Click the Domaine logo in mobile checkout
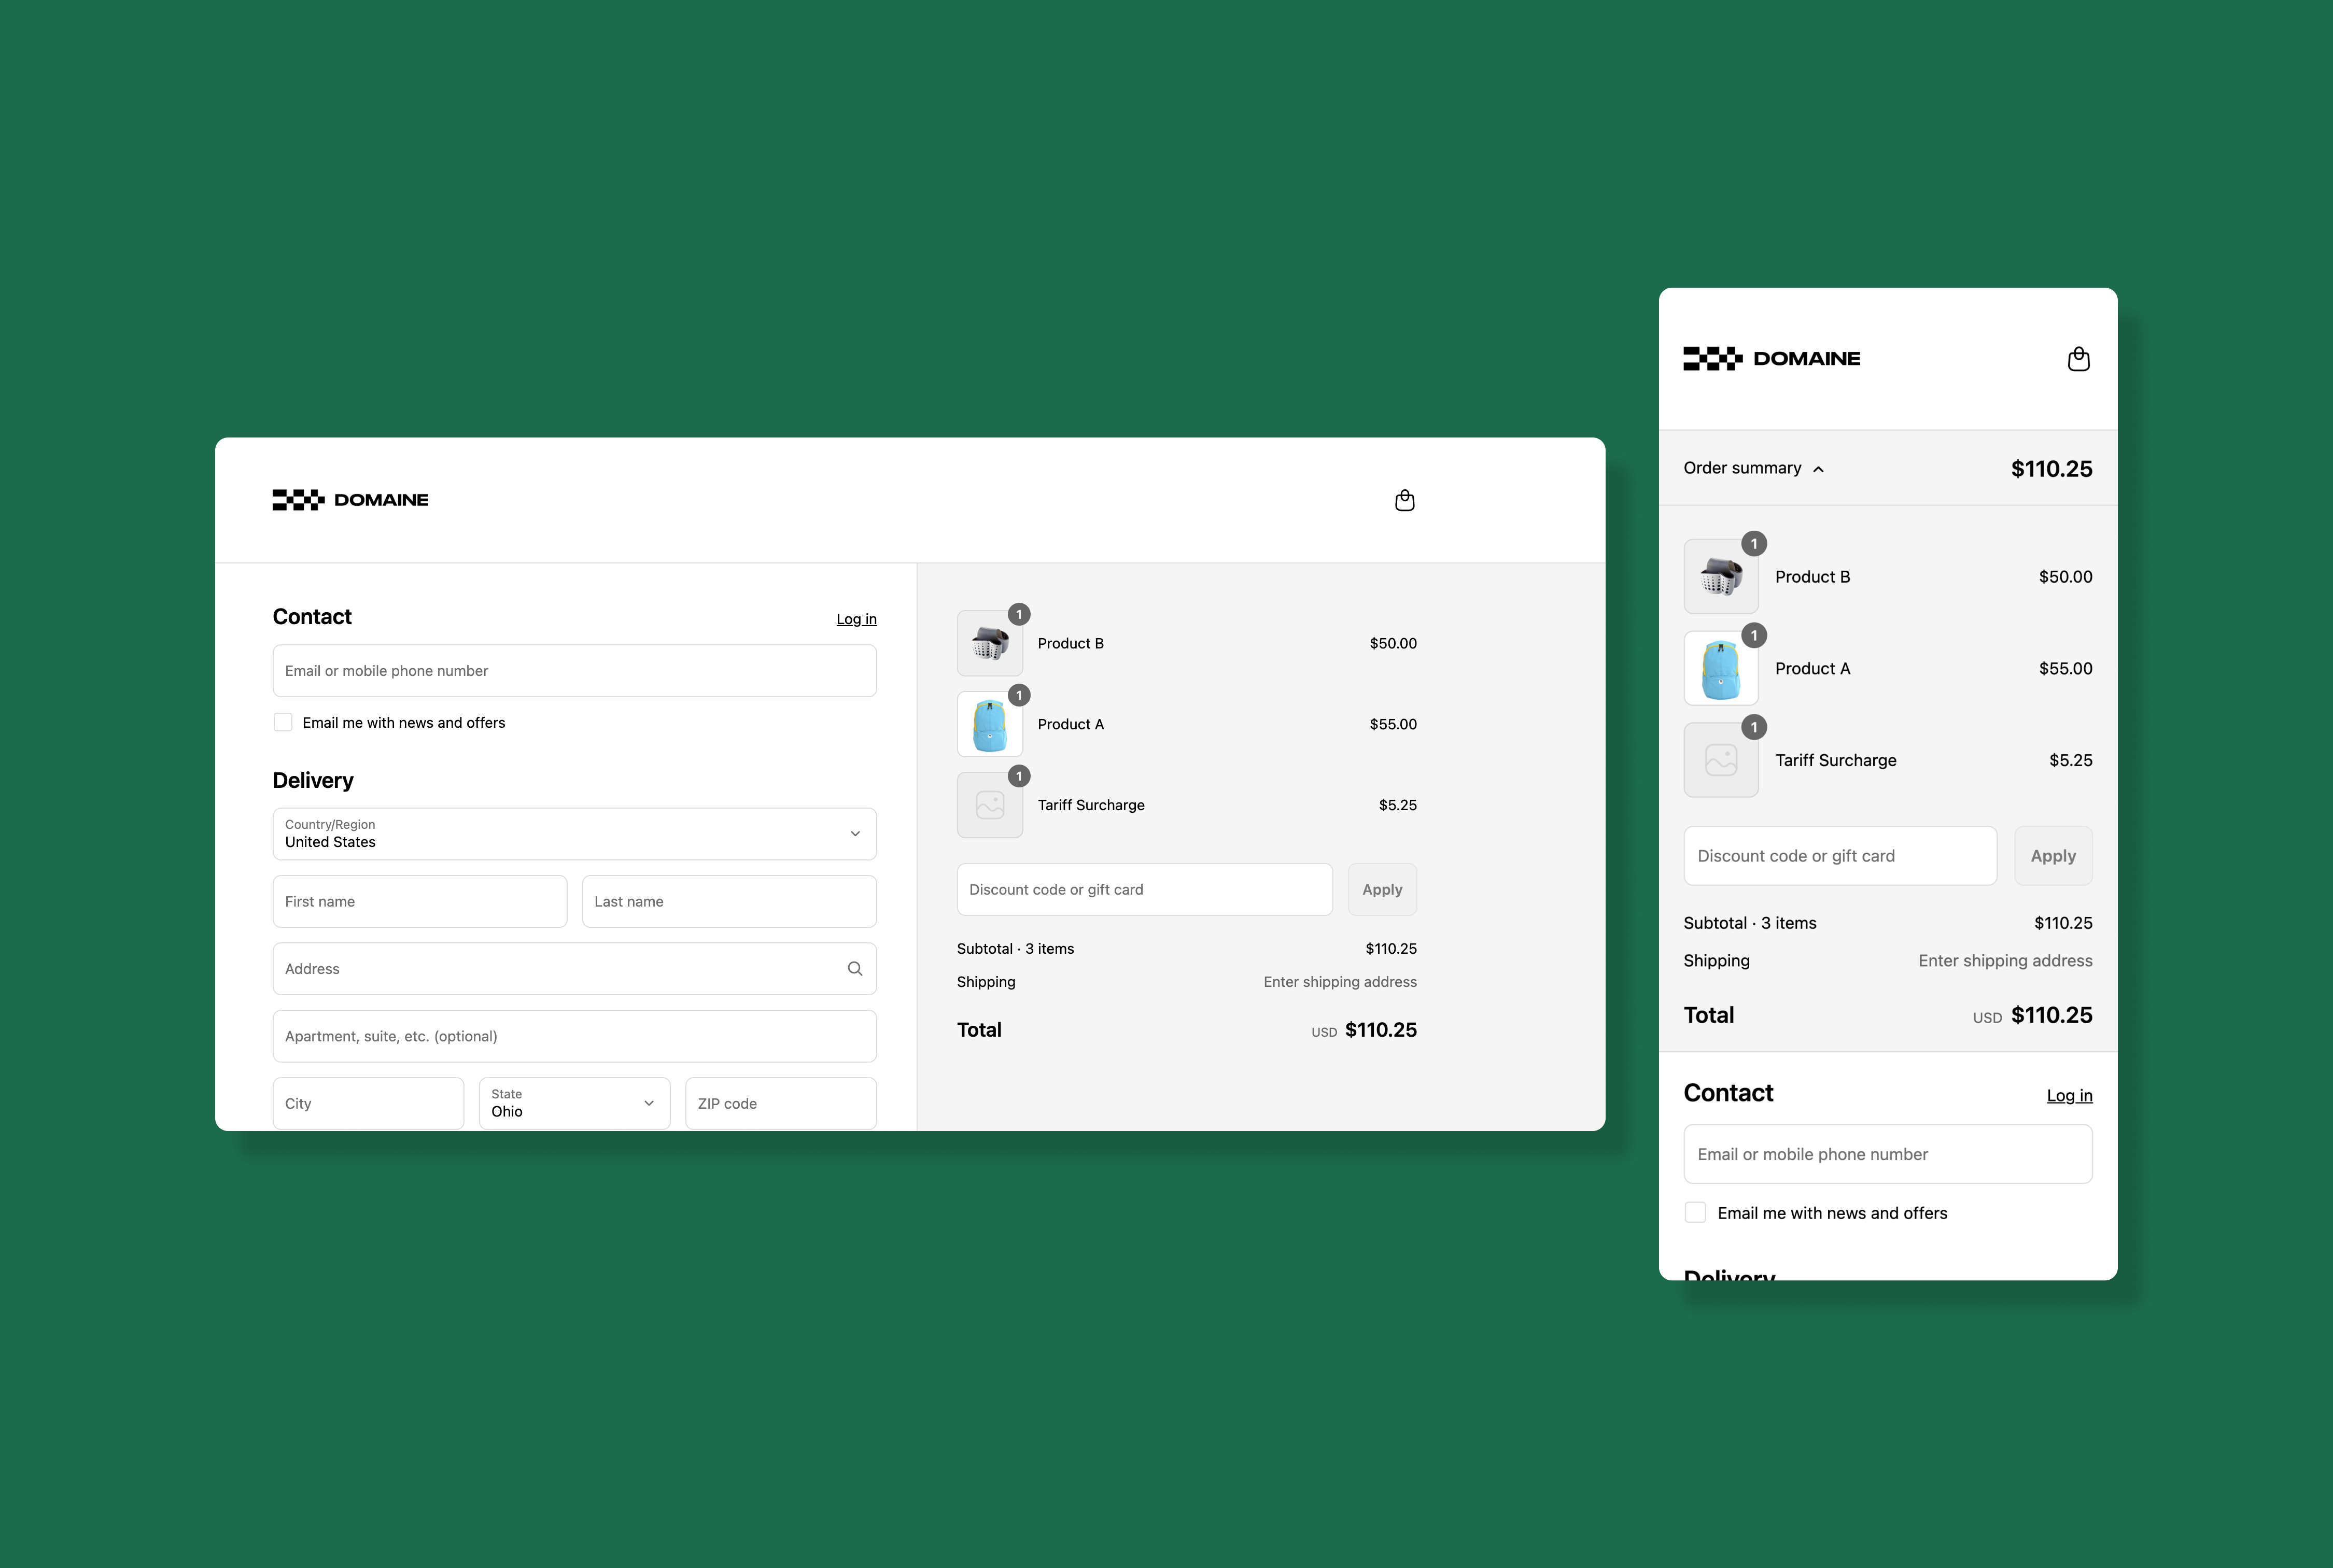The height and width of the screenshot is (1568, 2333). [x=1771, y=359]
